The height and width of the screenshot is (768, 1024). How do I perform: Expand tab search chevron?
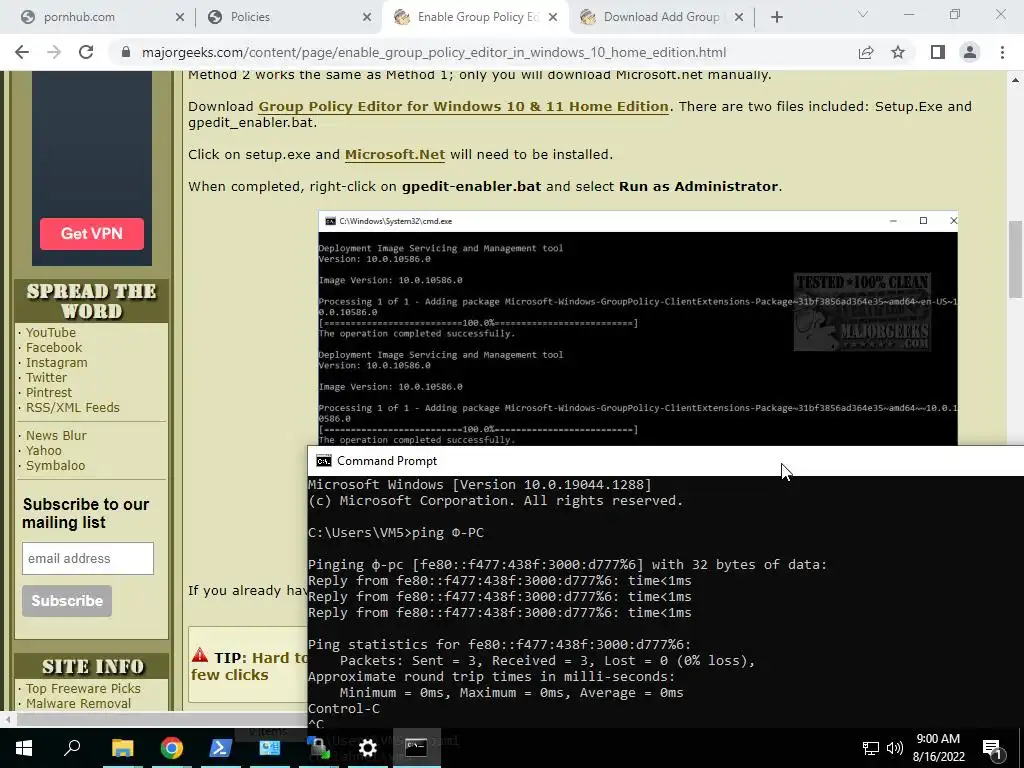point(863,14)
